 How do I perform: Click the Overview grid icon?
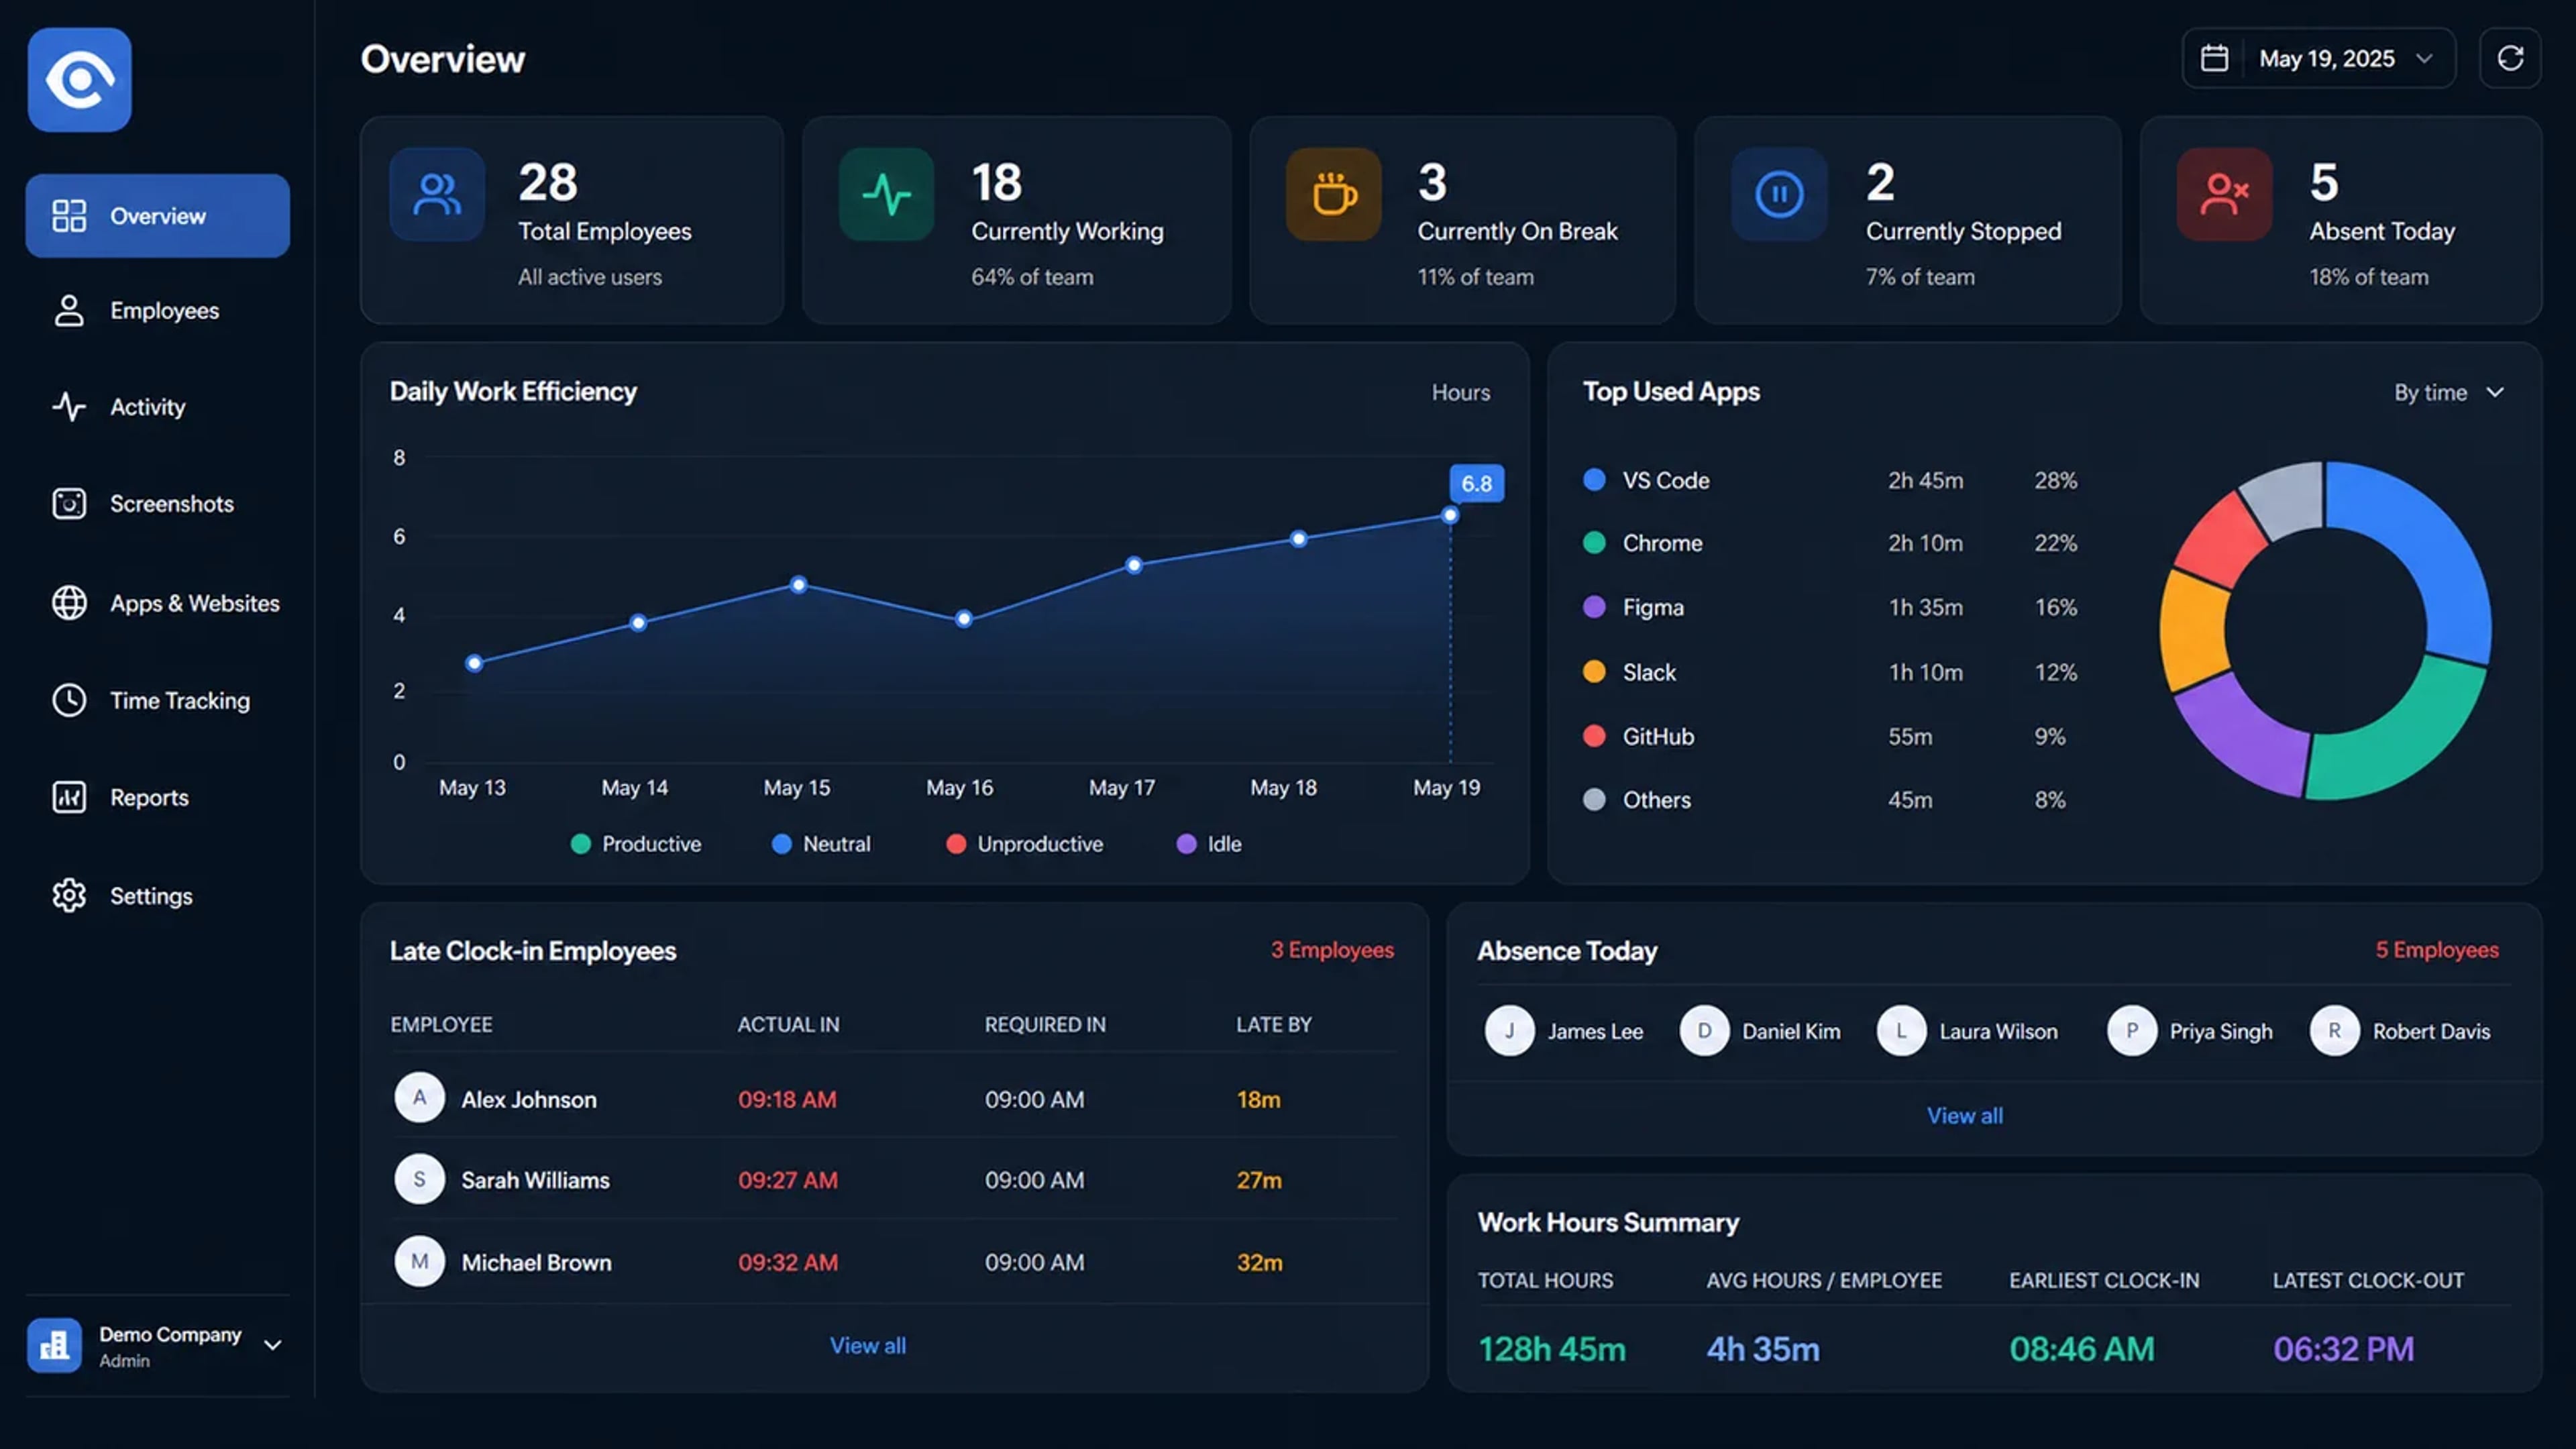click(x=69, y=216)
